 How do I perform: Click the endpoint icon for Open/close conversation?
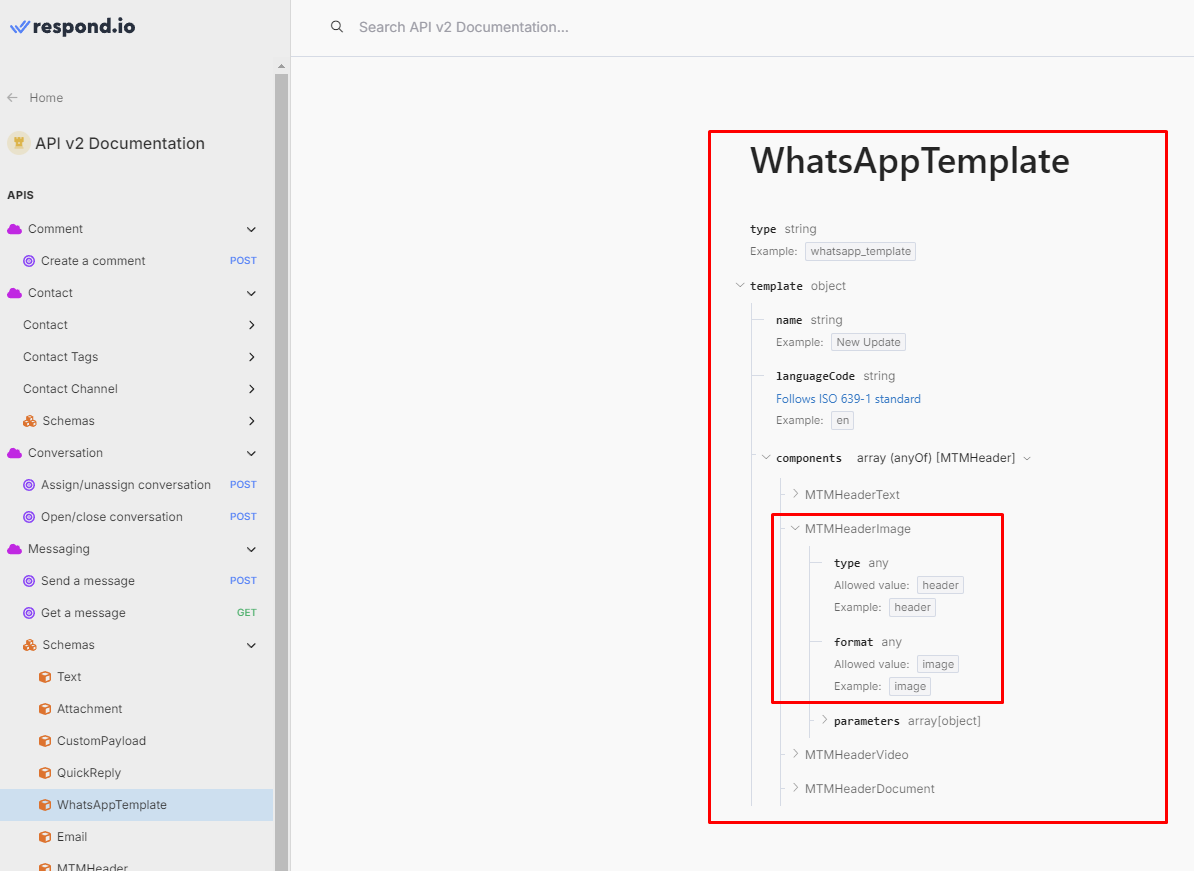(x=29, y=517)
